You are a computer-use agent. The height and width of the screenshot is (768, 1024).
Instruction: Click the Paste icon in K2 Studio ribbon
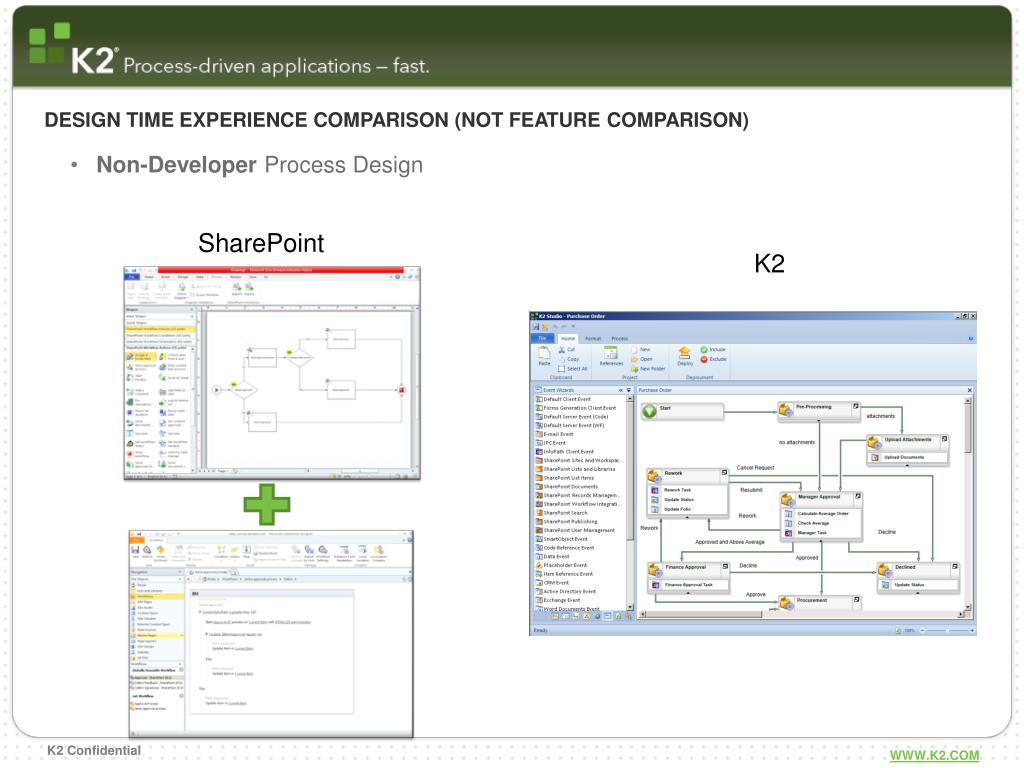(x=544, y=353)
